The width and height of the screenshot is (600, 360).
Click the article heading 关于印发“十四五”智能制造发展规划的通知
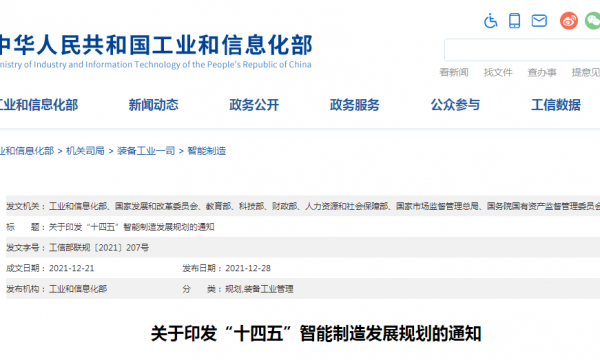[x=316, y=333]
